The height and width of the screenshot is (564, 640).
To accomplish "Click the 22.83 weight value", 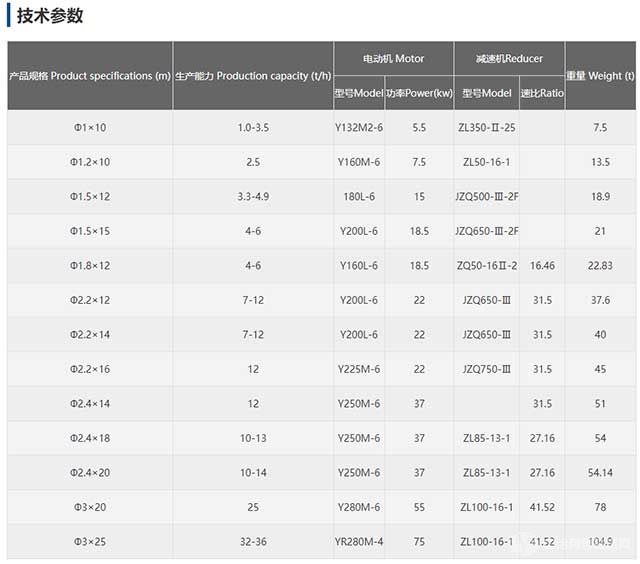I will (x=600, y=266).
